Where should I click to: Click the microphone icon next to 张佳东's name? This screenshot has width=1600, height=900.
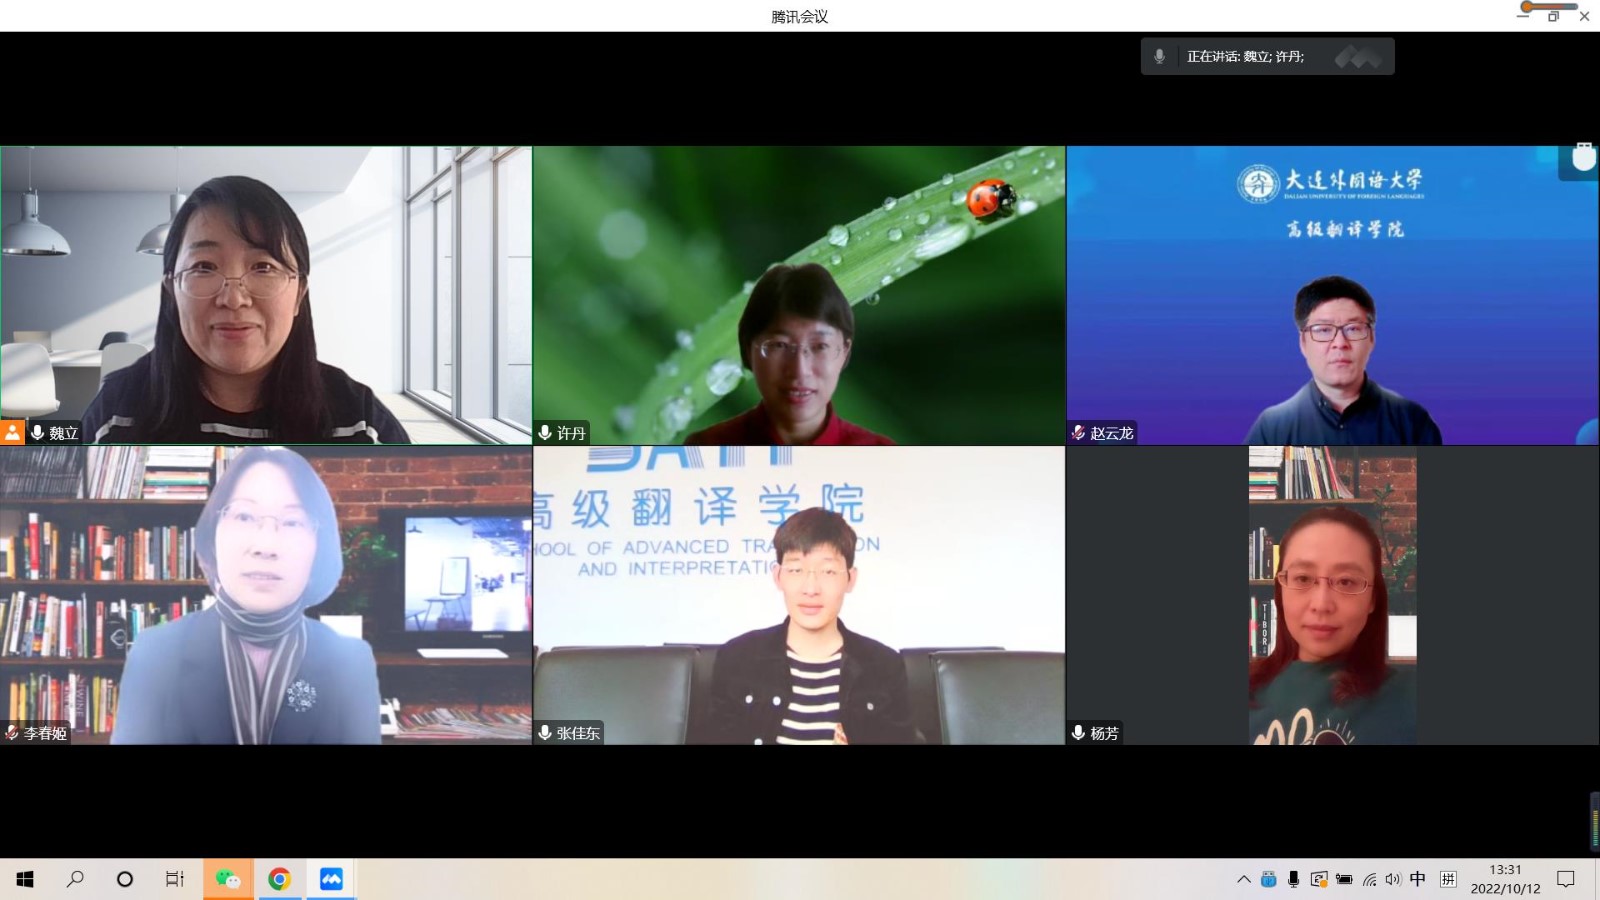point(545,733)
